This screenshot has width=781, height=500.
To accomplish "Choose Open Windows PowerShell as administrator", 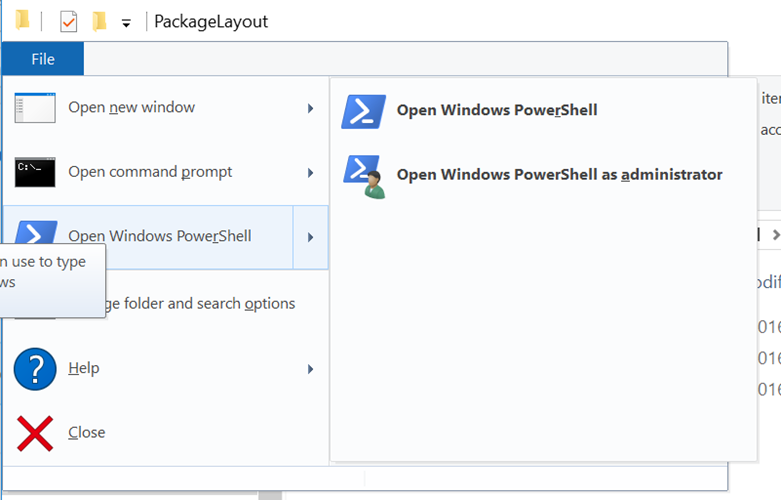I will [x=559, y=174].
